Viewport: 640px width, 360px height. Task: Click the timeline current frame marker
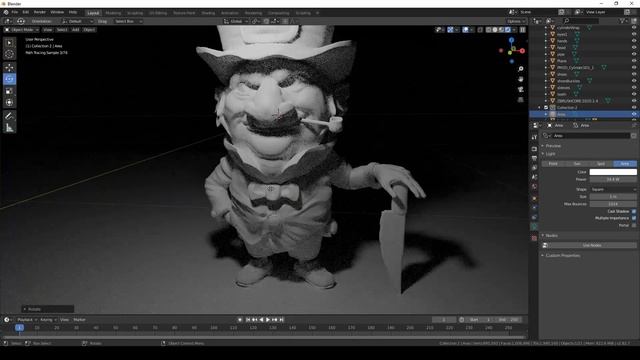pos(19,328)
